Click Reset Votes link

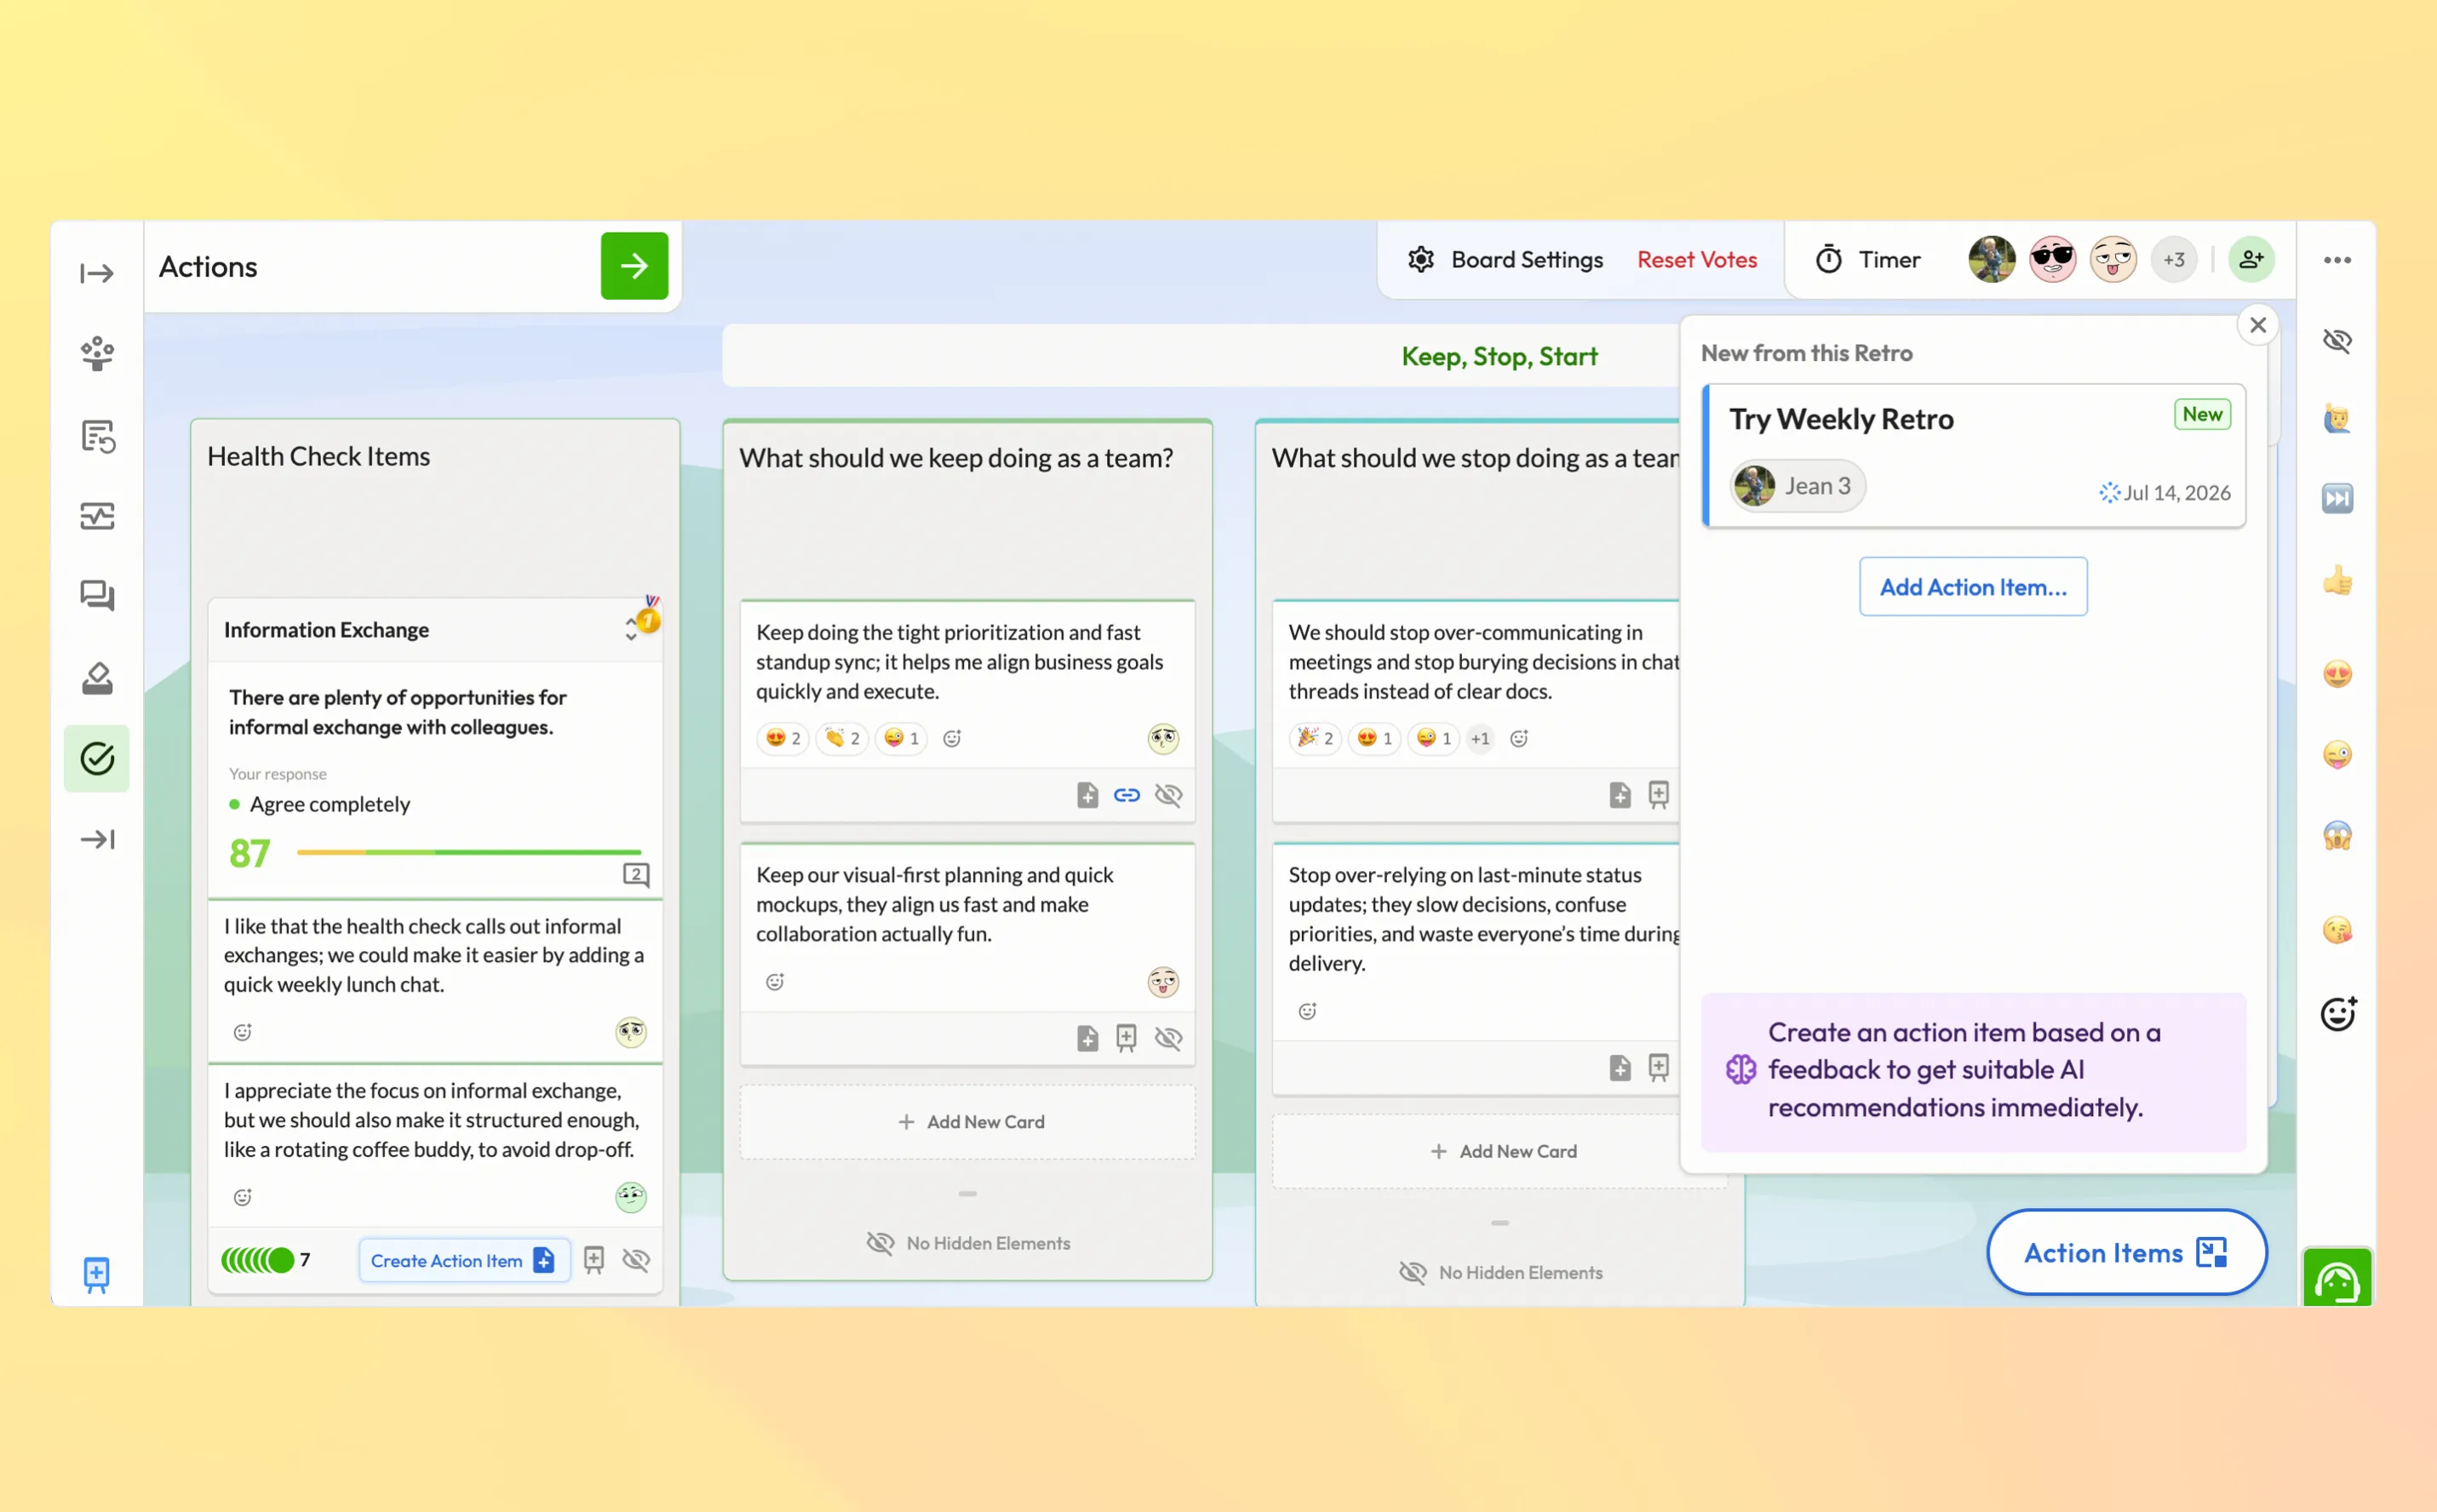[1696, 260]
